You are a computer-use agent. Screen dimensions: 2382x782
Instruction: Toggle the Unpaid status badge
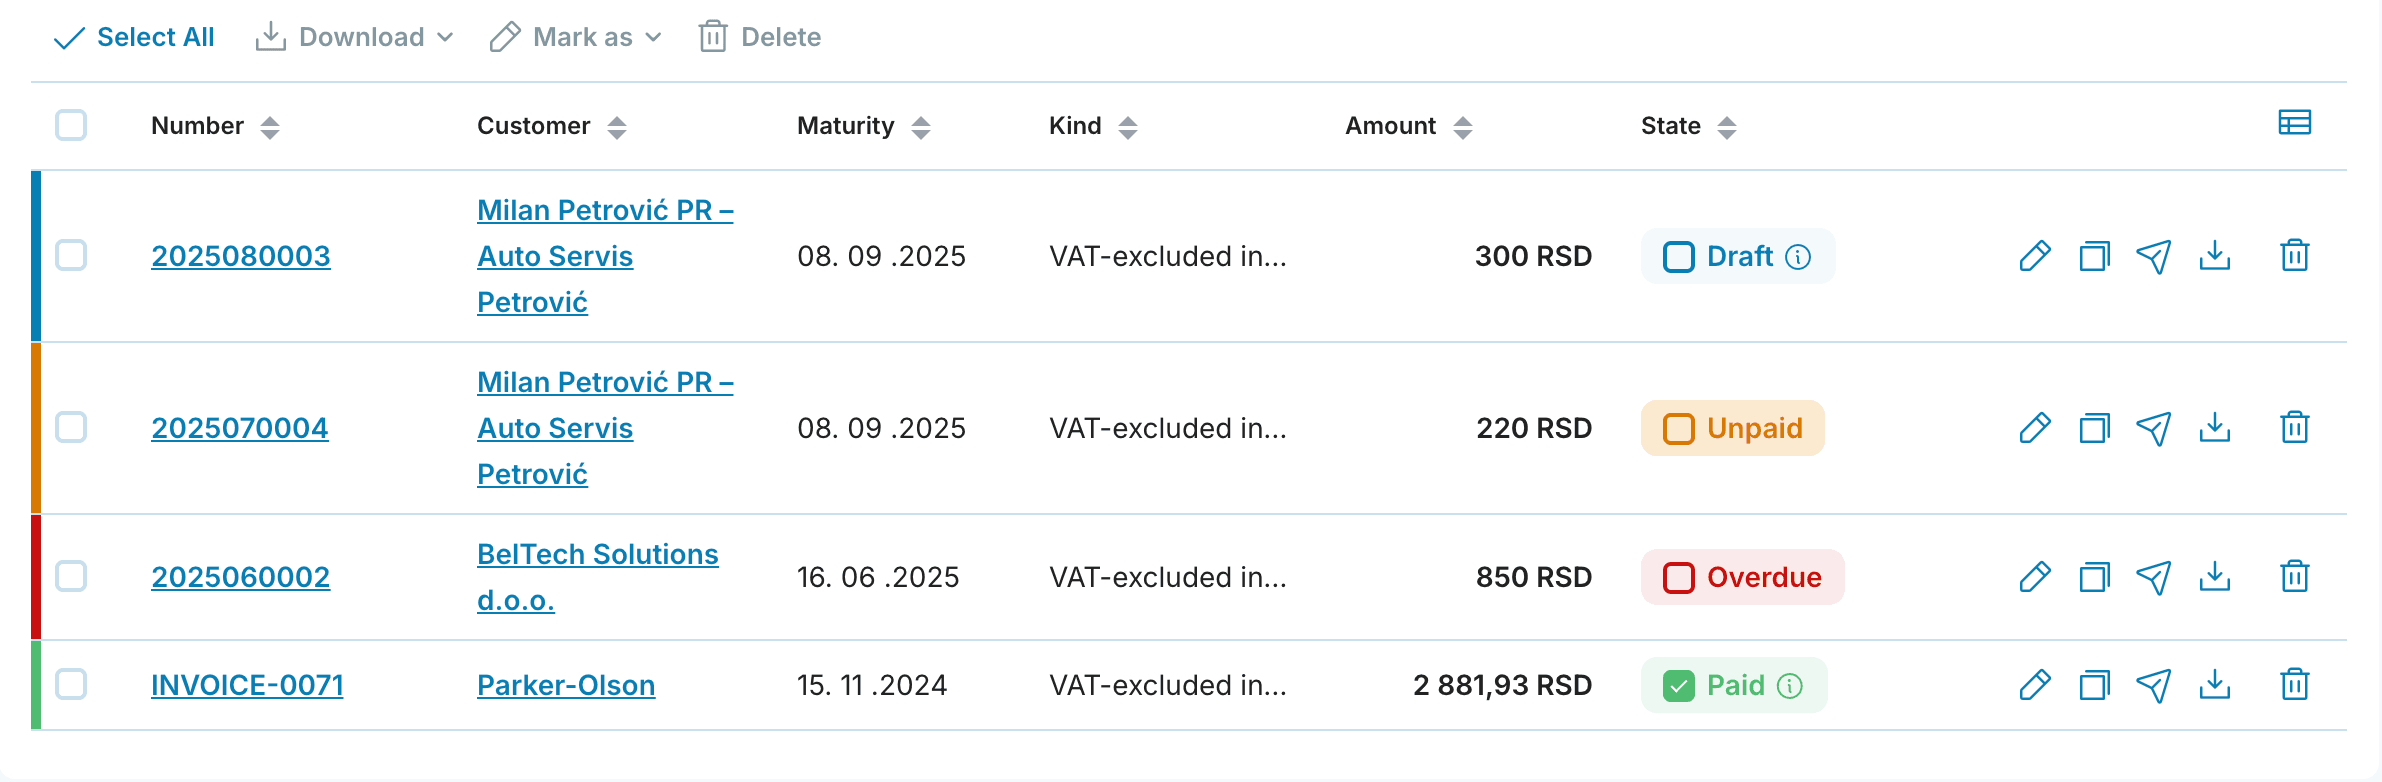click(x=1732, y=428)
